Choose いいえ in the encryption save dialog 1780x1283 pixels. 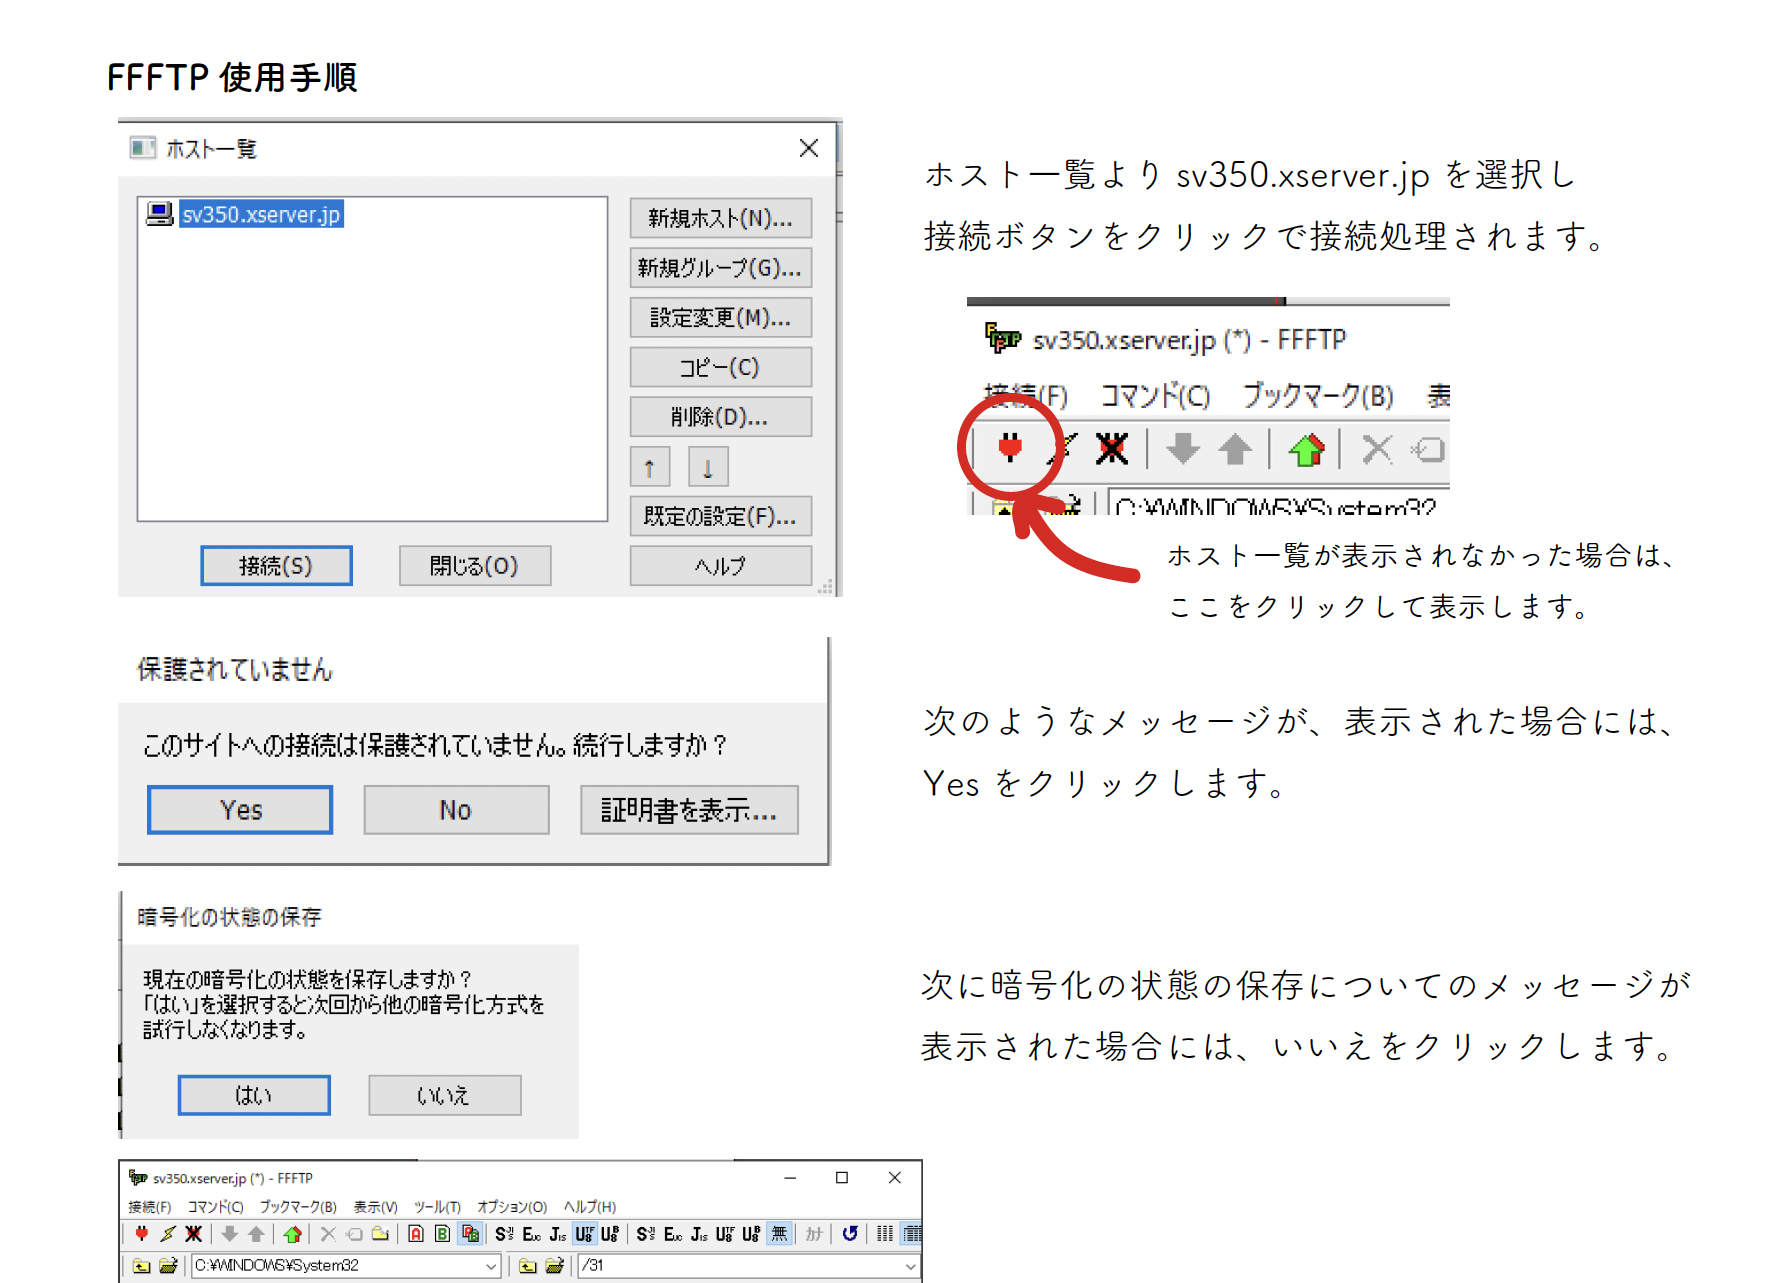[444, 1095]
